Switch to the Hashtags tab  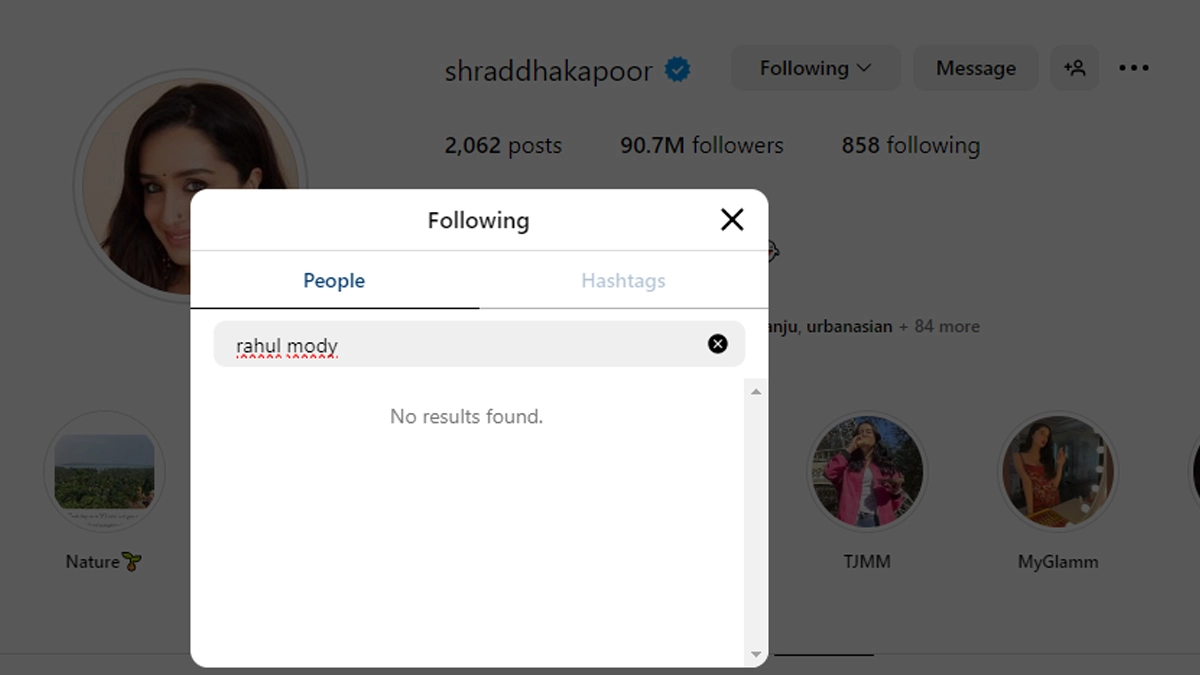pyautogui.click(x=624, y=280)
